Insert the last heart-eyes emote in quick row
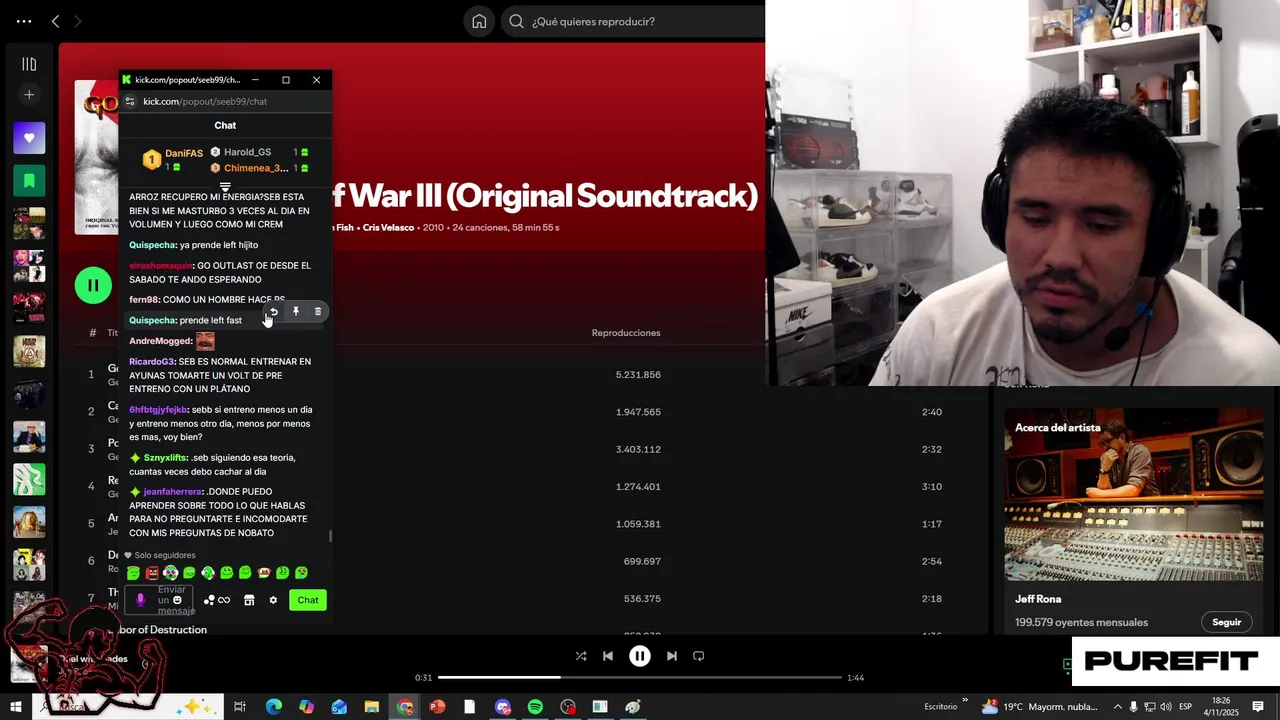Image resolution: width=1280 pixels, height=720 pixels. 301,573
